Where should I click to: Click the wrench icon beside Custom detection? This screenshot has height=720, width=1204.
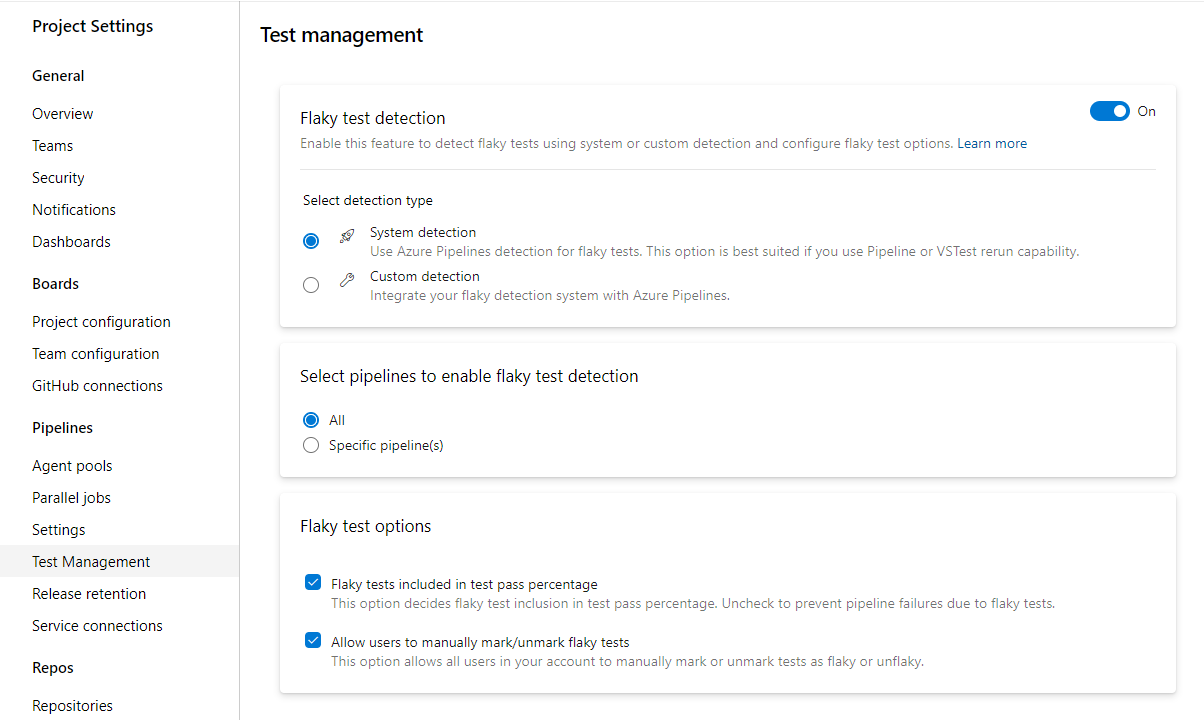coord(347,280)
